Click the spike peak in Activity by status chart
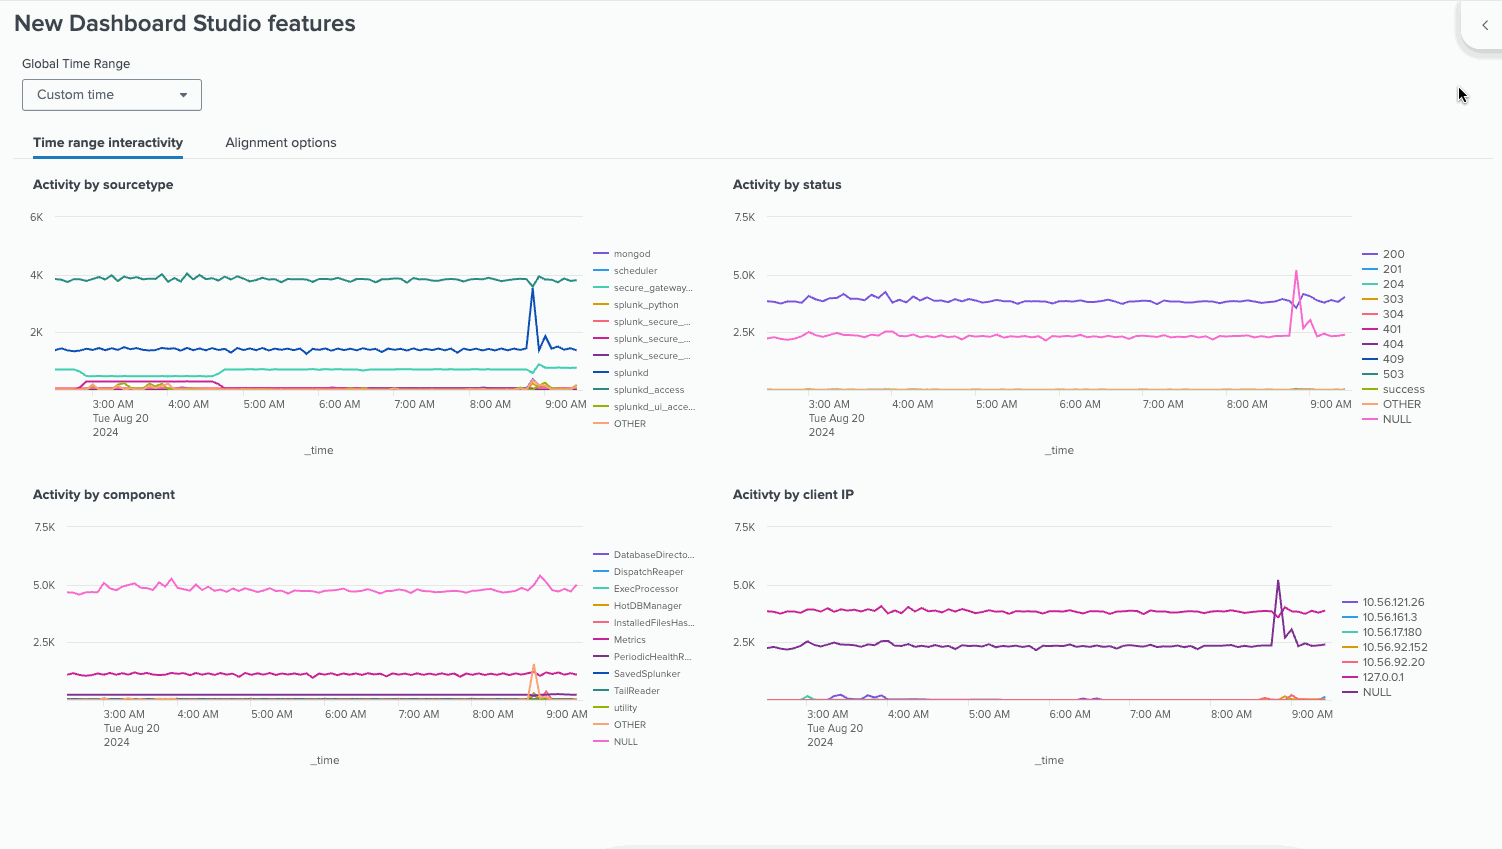Image resolution: width=1502 pixels, height=849 pixels. coord(1296,271)
